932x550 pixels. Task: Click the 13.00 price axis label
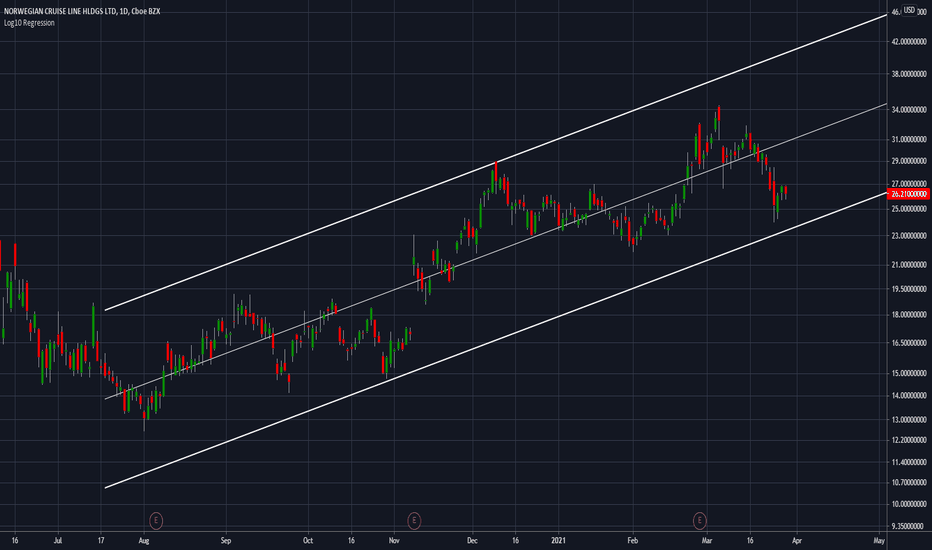point(909,420)
